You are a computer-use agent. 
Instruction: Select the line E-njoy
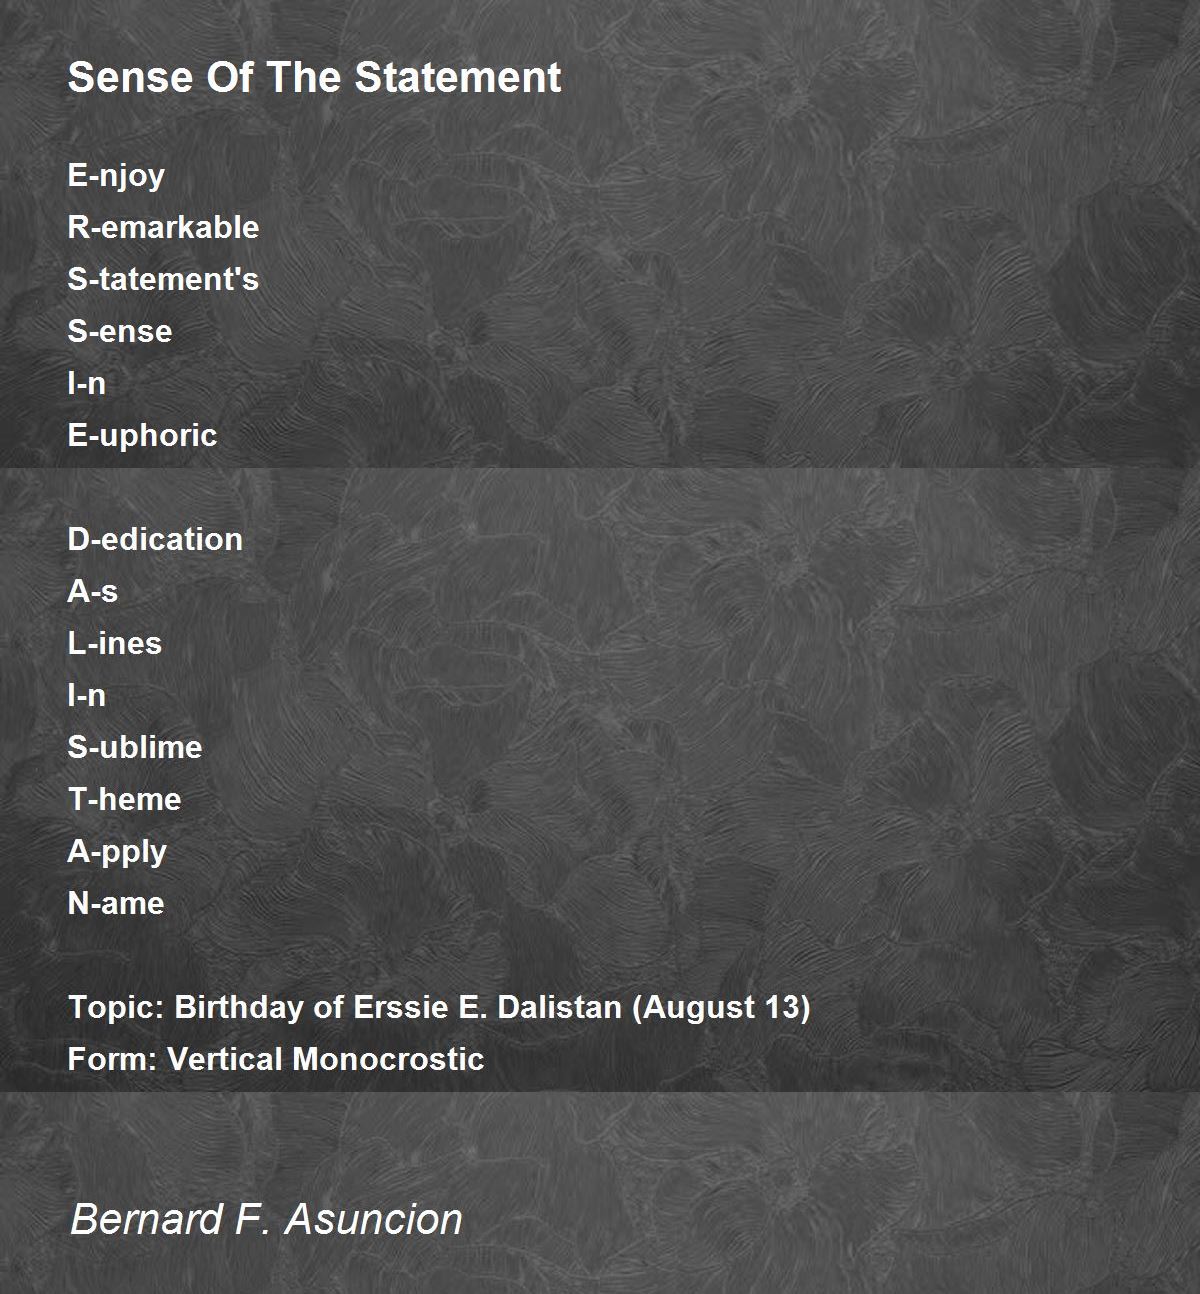pos(116,176)
